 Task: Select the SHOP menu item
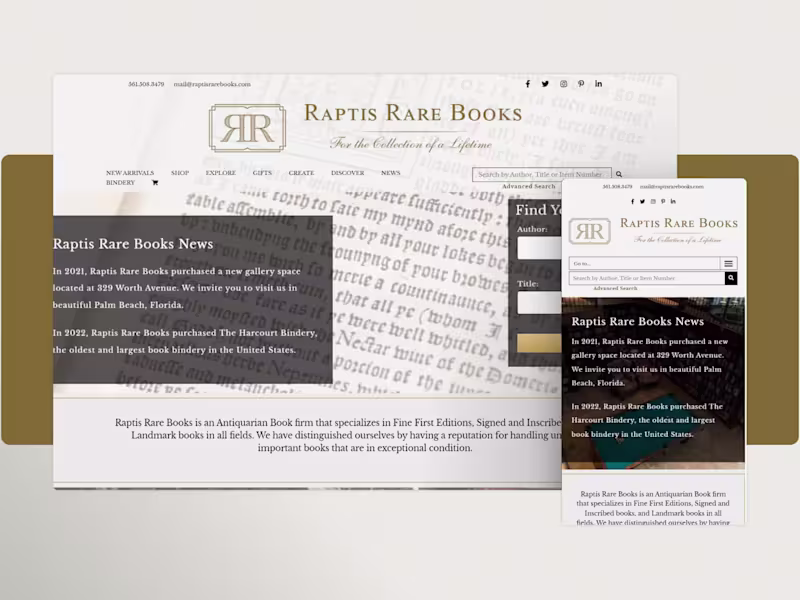point(179,172)
